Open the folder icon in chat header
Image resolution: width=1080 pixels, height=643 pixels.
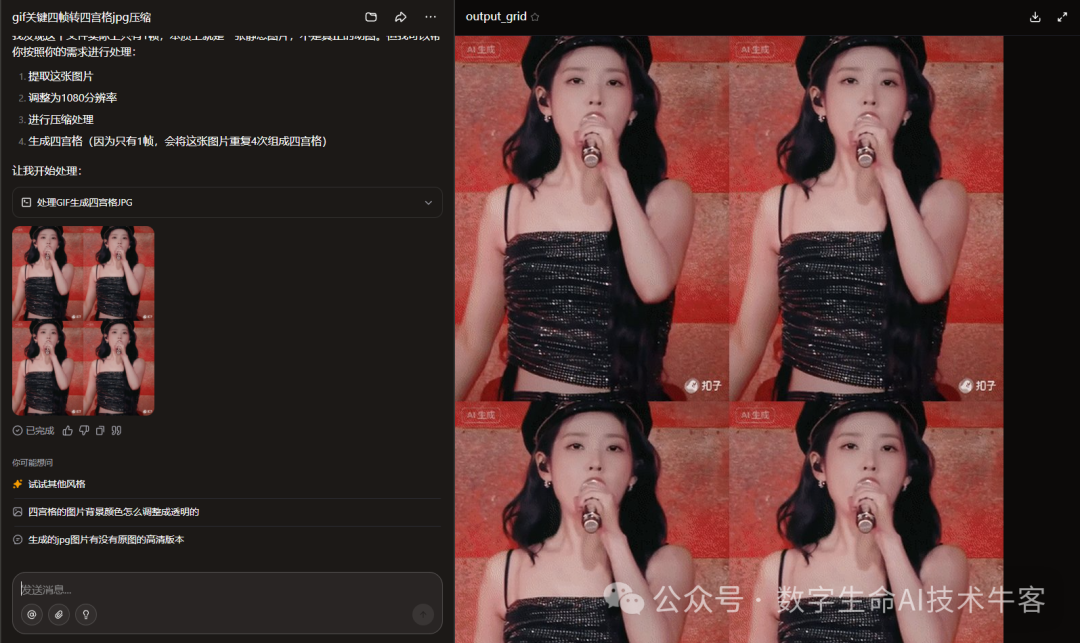(x=371, y=17)
